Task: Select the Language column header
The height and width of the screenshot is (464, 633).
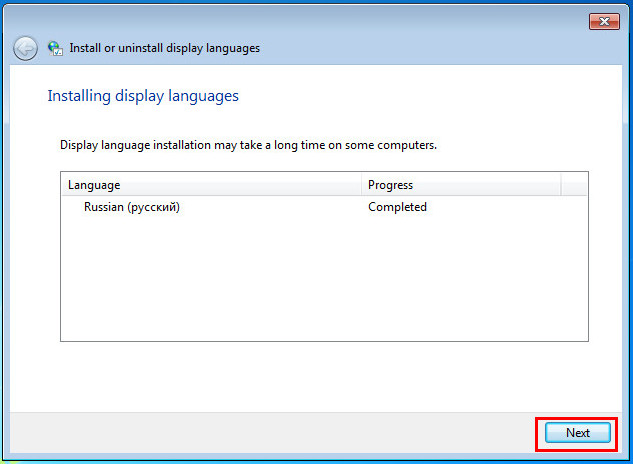Action: (x=211, y=185)
